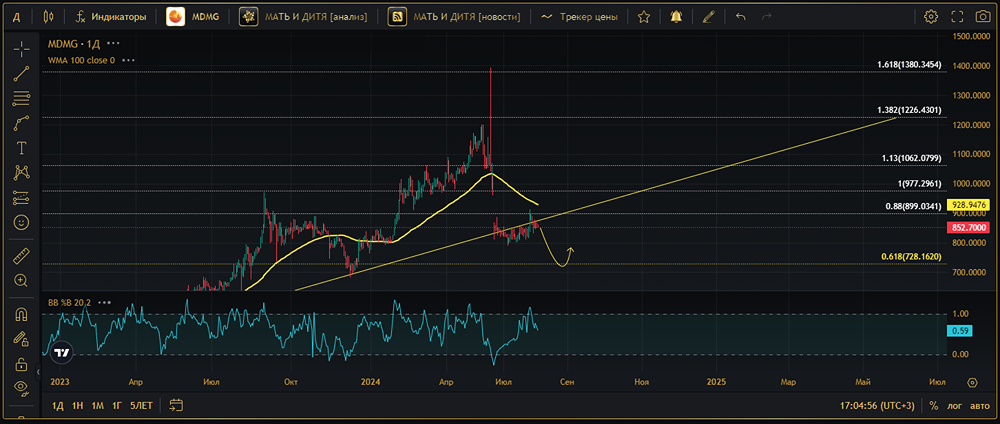The height and width of the screenshot is (424, 1000).
Task: Take a chart snapshot with camera icon
Action: coord(982,17)
